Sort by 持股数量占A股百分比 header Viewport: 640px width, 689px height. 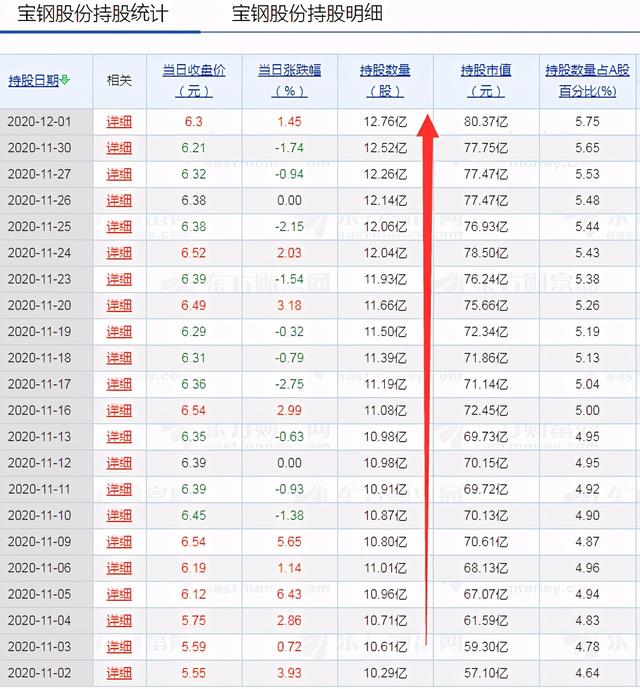(587, 80)
